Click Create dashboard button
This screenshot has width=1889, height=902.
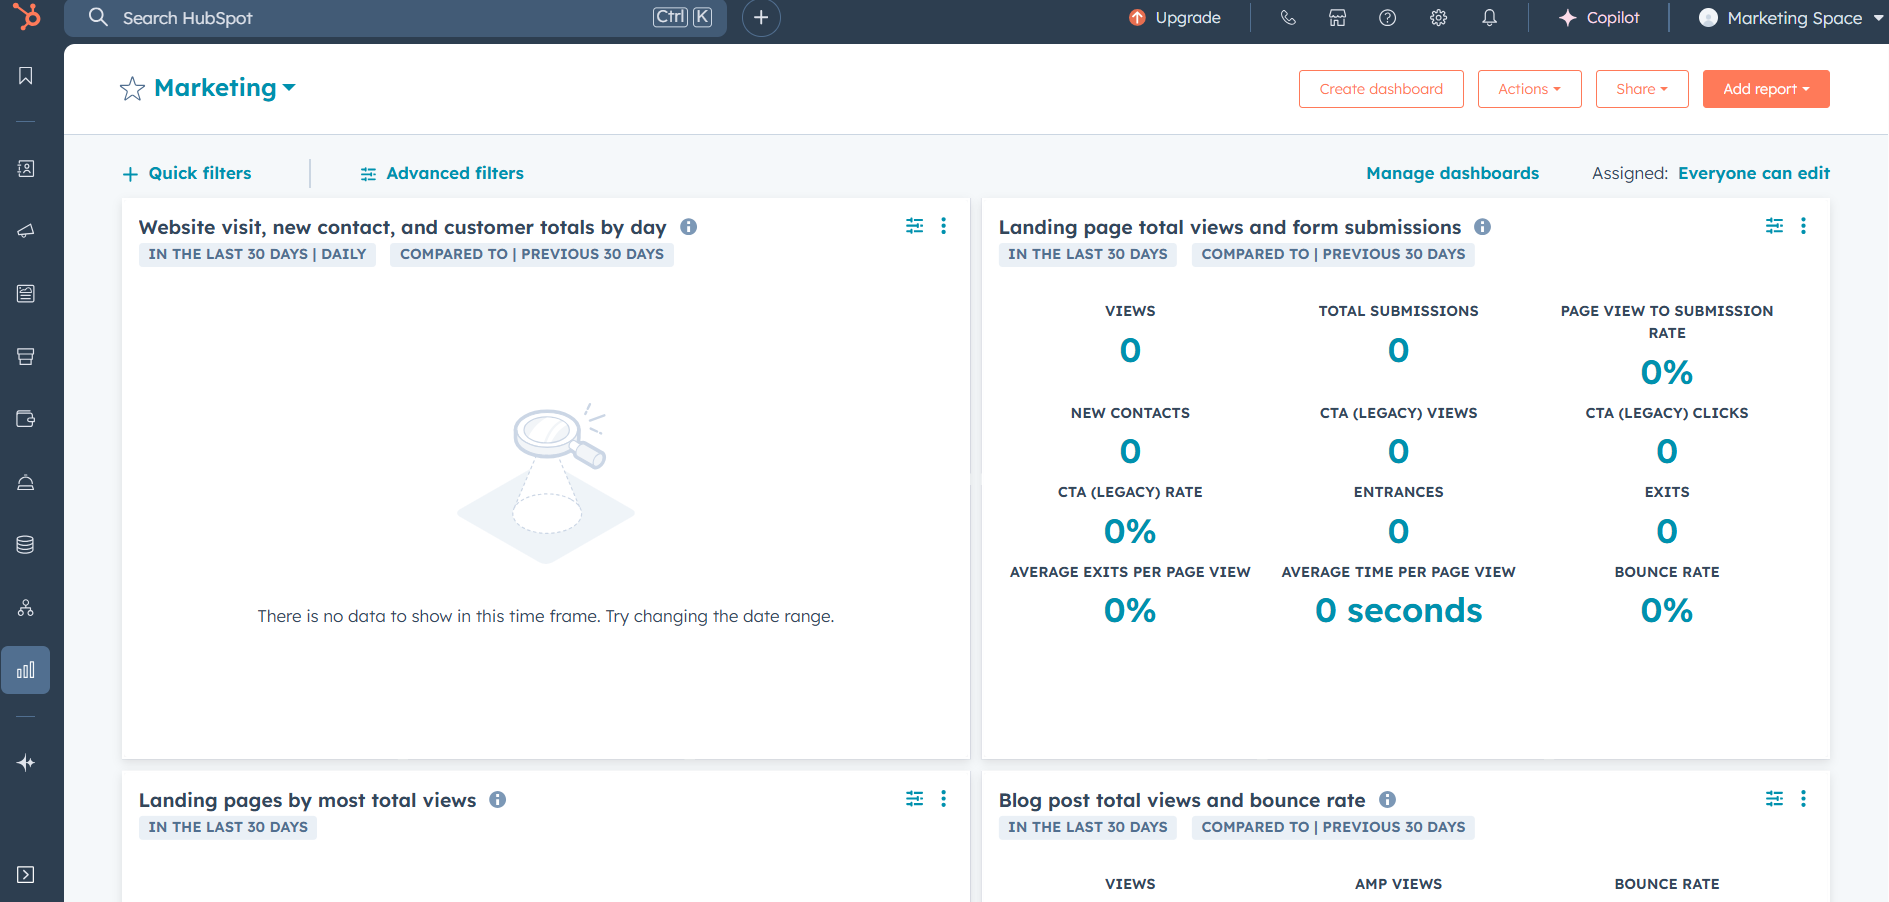pos(1381,89)
